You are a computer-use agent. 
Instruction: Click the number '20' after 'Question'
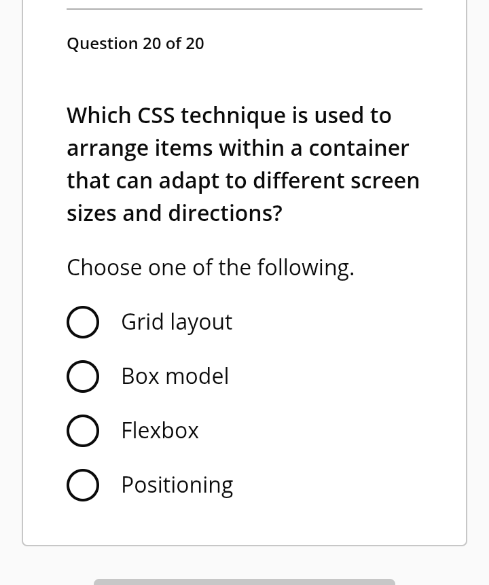[151, 44]
